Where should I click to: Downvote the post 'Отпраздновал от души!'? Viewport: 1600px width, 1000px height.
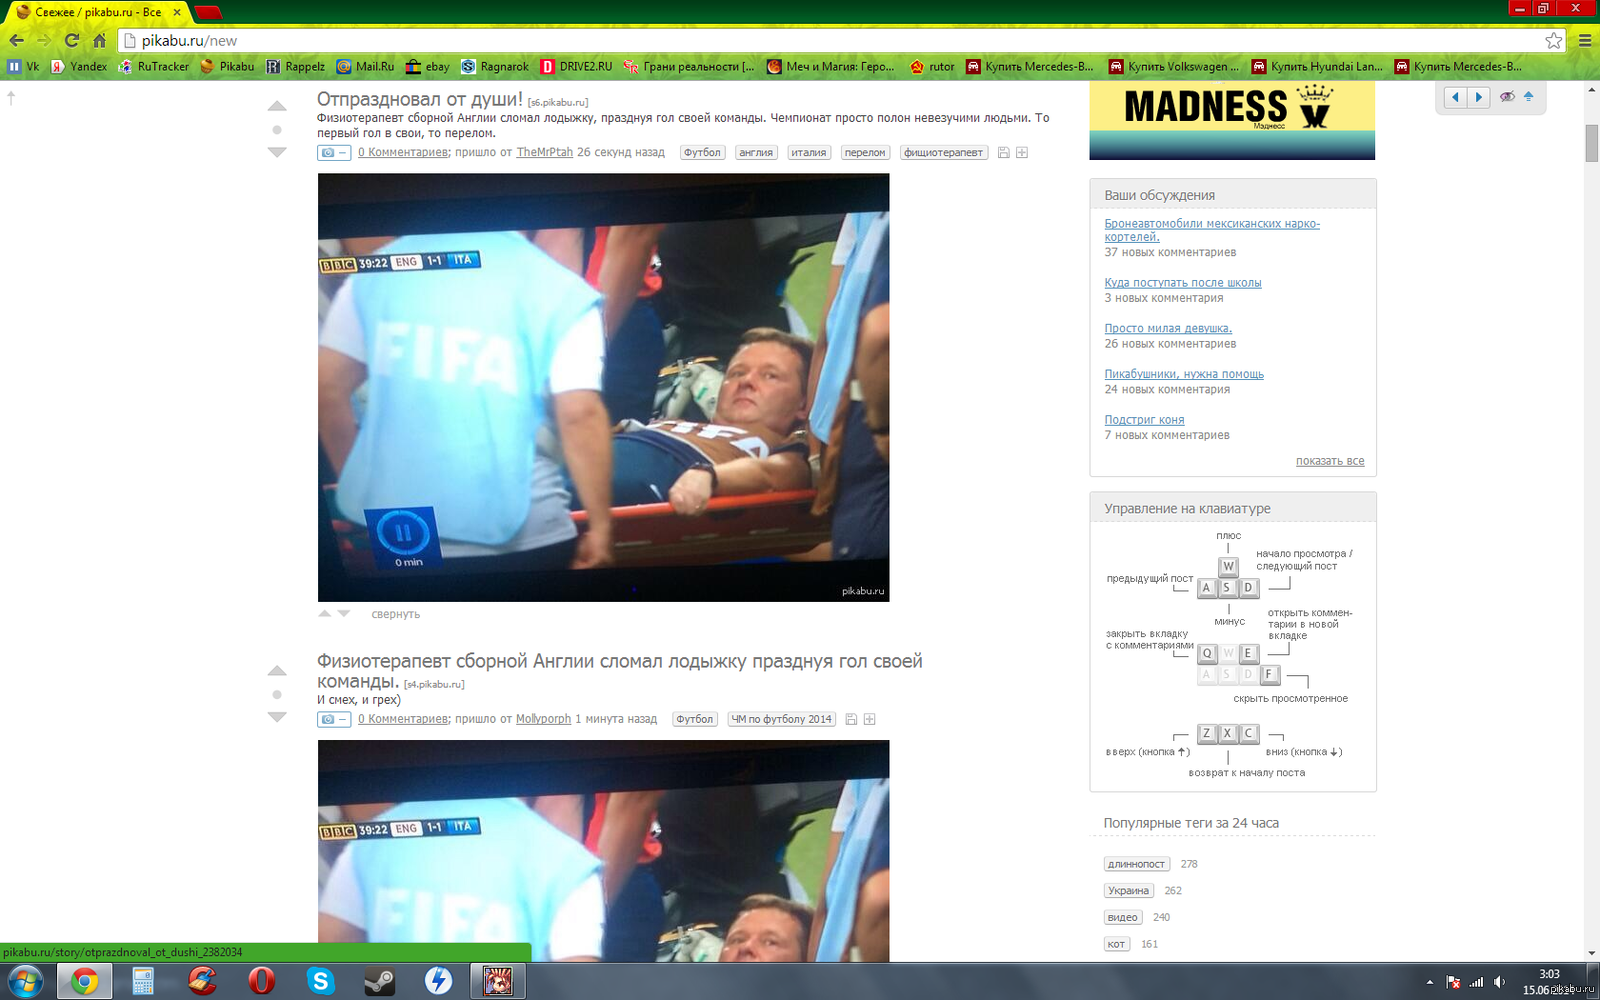pos(277,152)
